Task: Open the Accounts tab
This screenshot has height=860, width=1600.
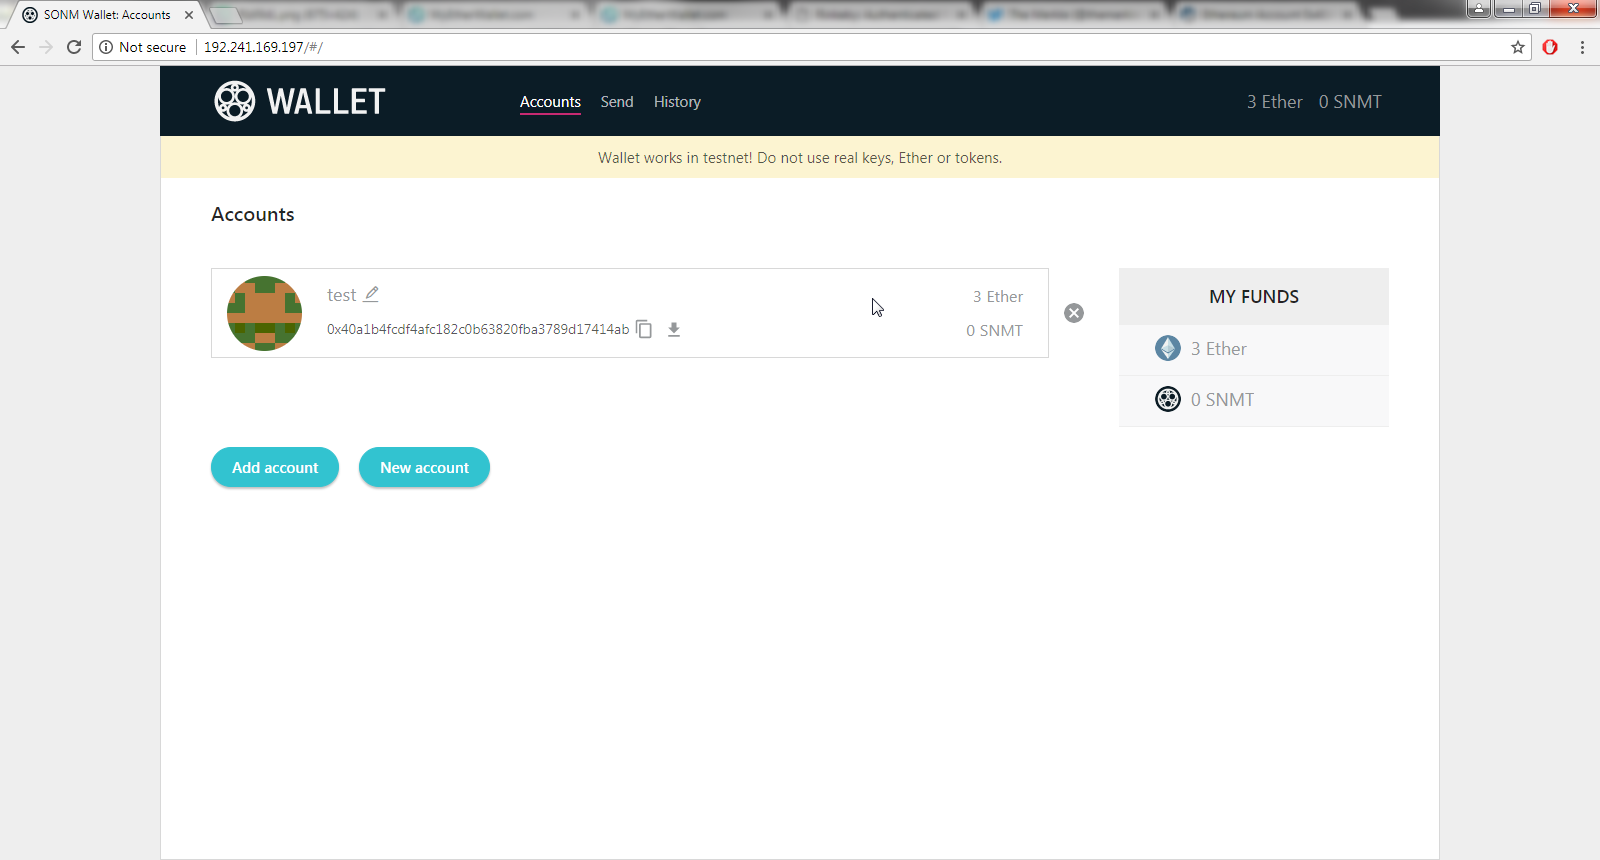Action: pyautogui.click(x=550, y=102)
